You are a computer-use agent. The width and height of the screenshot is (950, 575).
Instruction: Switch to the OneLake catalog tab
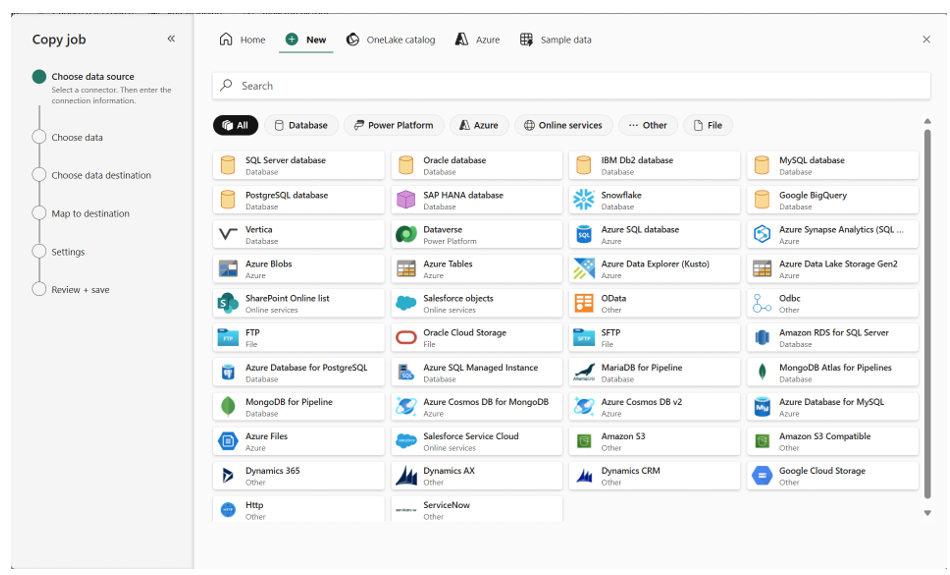[x=390, y=40]
